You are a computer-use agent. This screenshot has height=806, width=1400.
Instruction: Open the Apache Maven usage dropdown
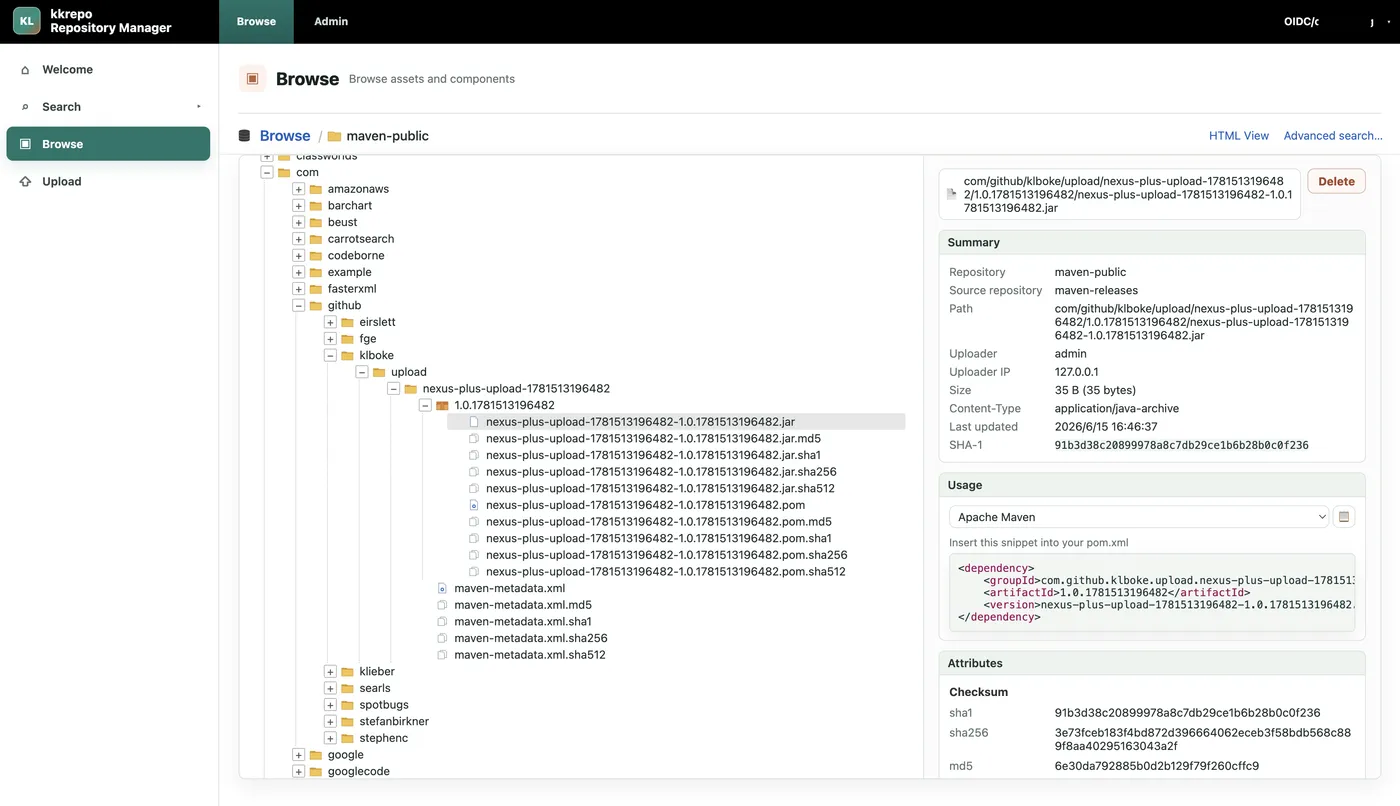[1138, 517]
